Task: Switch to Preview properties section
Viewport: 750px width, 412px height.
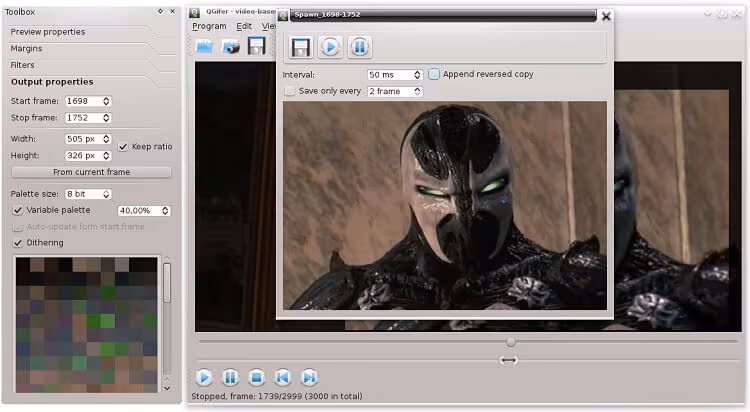Action: pyautogui.click(x=48, y=32)
